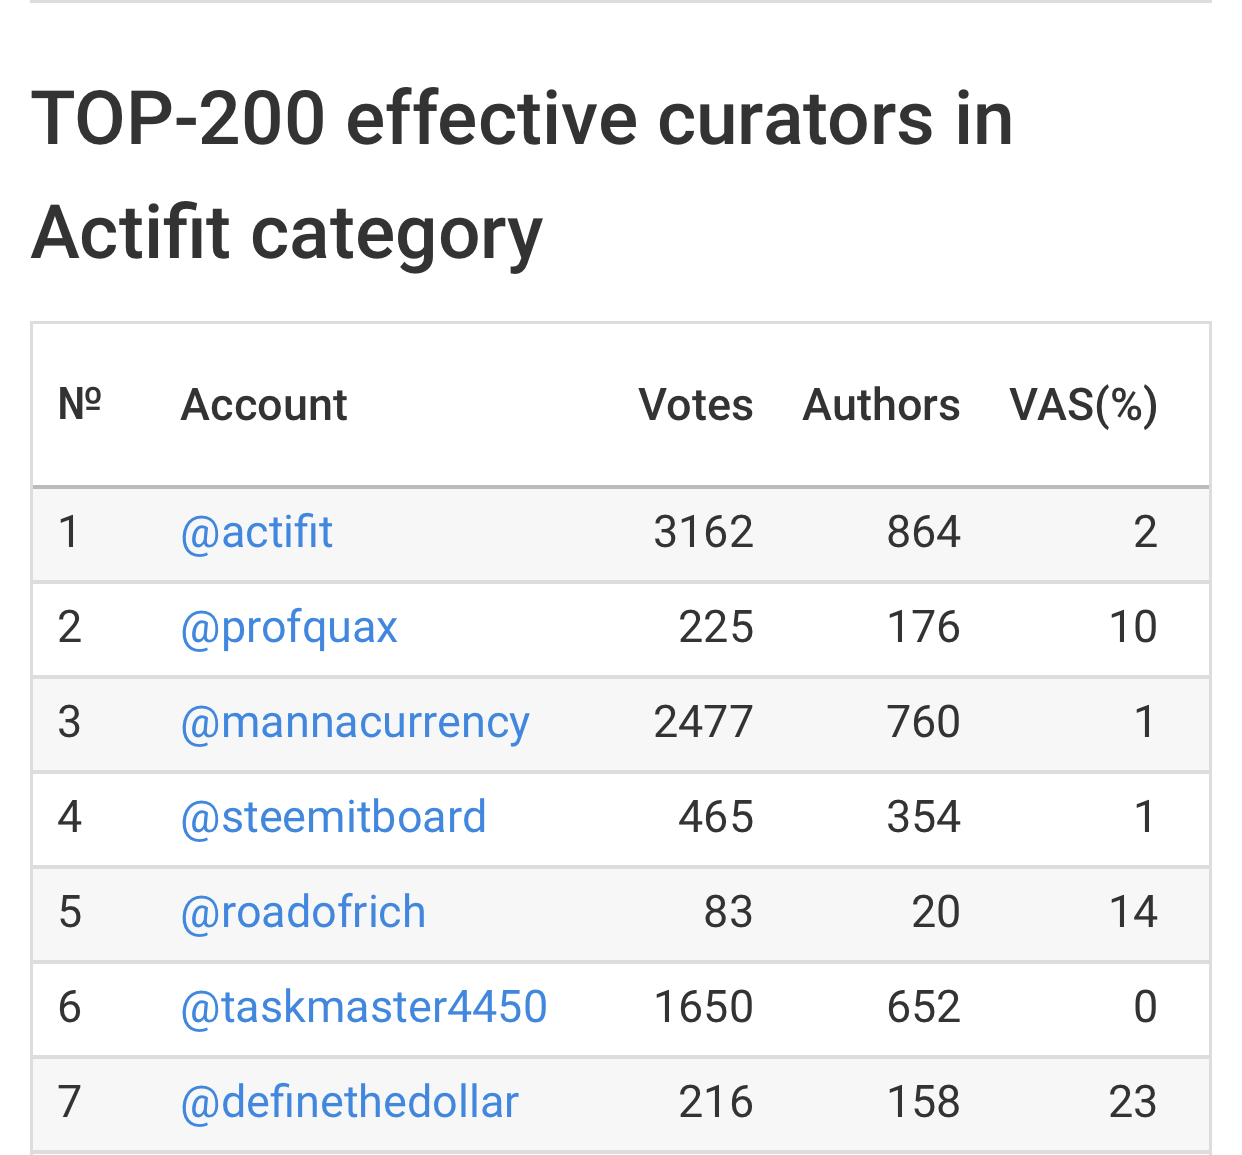Click row number 4 cell

click(70, 817)
